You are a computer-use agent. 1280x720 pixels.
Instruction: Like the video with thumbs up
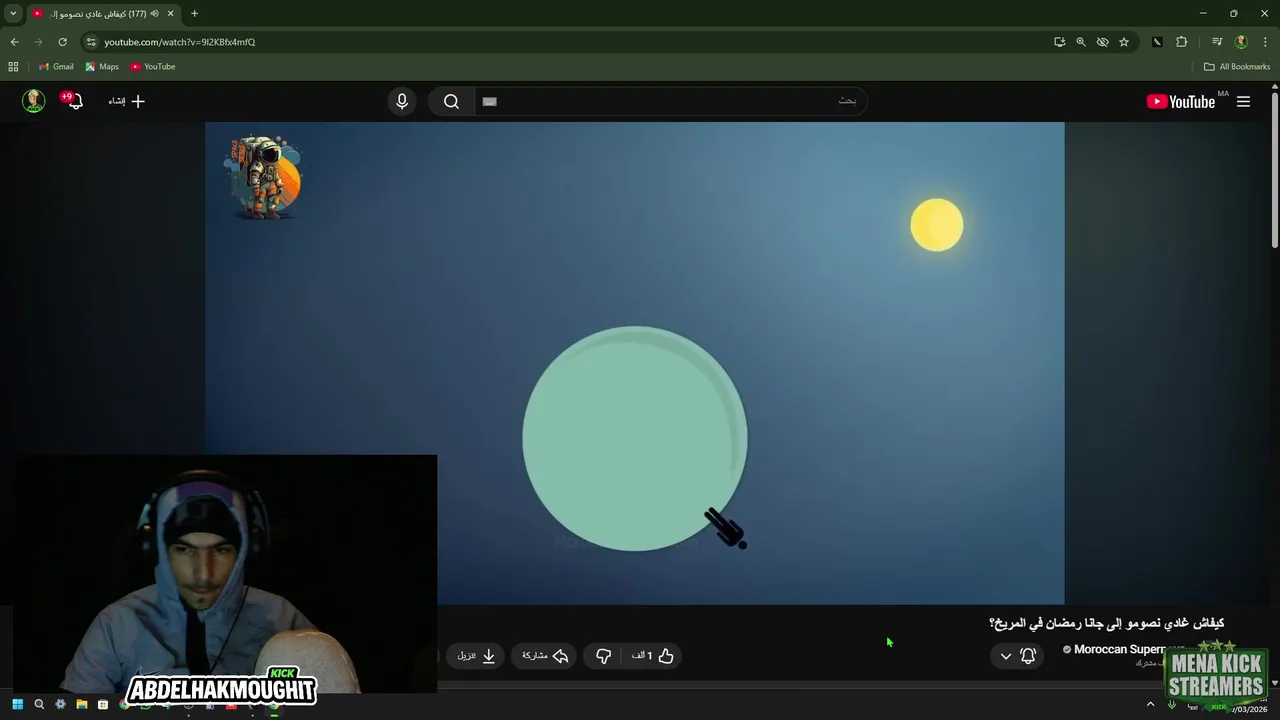653,656
